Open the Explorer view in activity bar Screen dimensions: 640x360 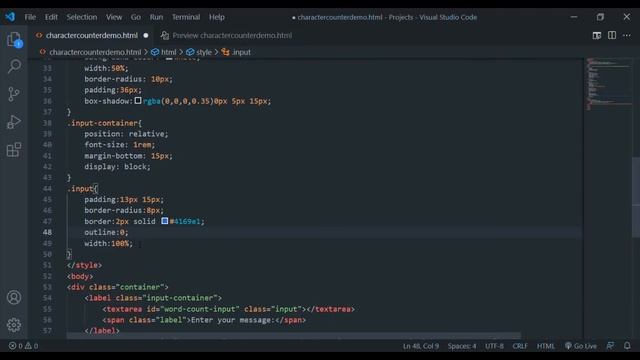[x=14, y=40]
